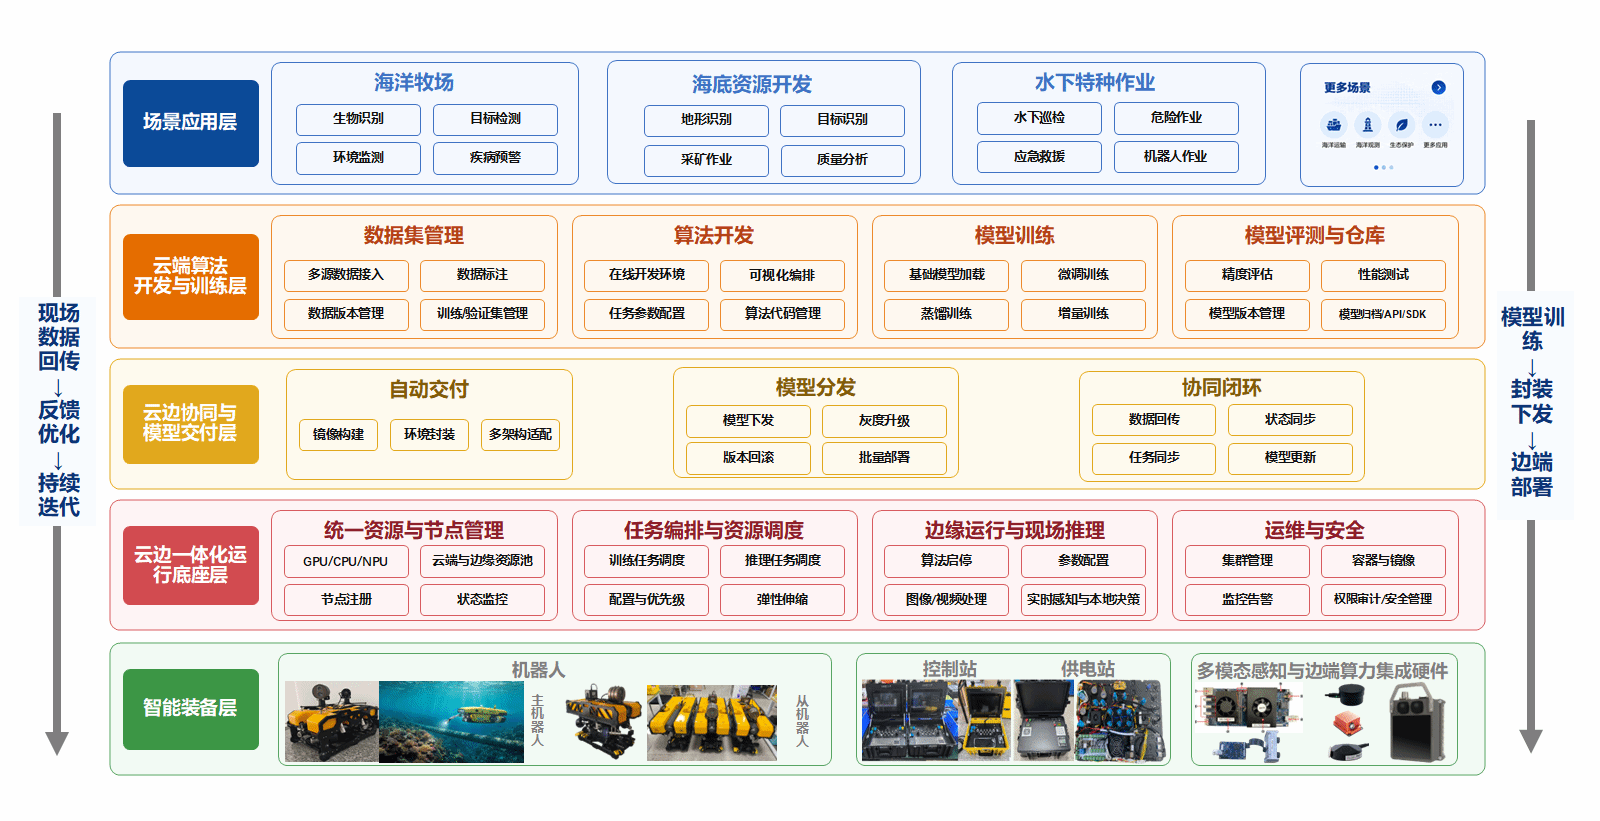Image resolution: width=1600 pixels, height=821 pixels.
Task: Click the 蒸馏训练 box
Action: [x=946, y=314]
